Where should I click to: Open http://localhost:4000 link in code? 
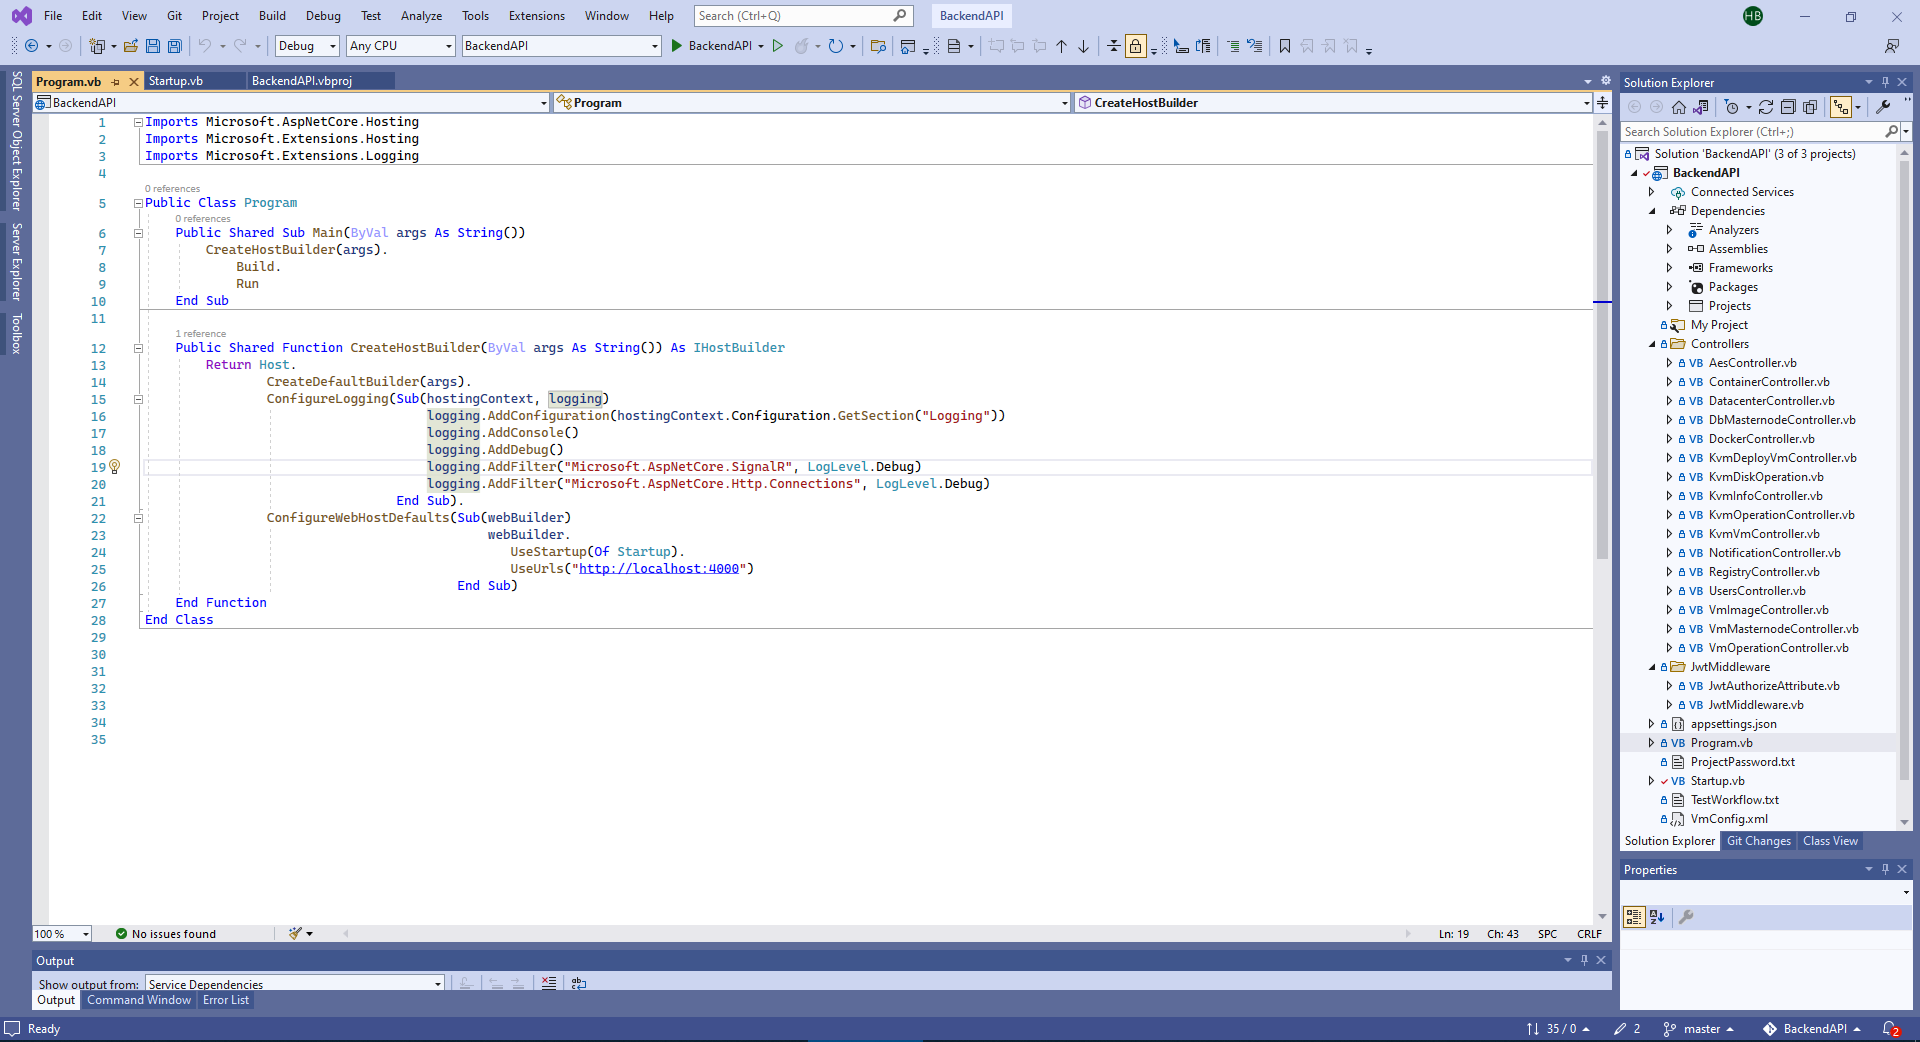click(x=659, y=569)
